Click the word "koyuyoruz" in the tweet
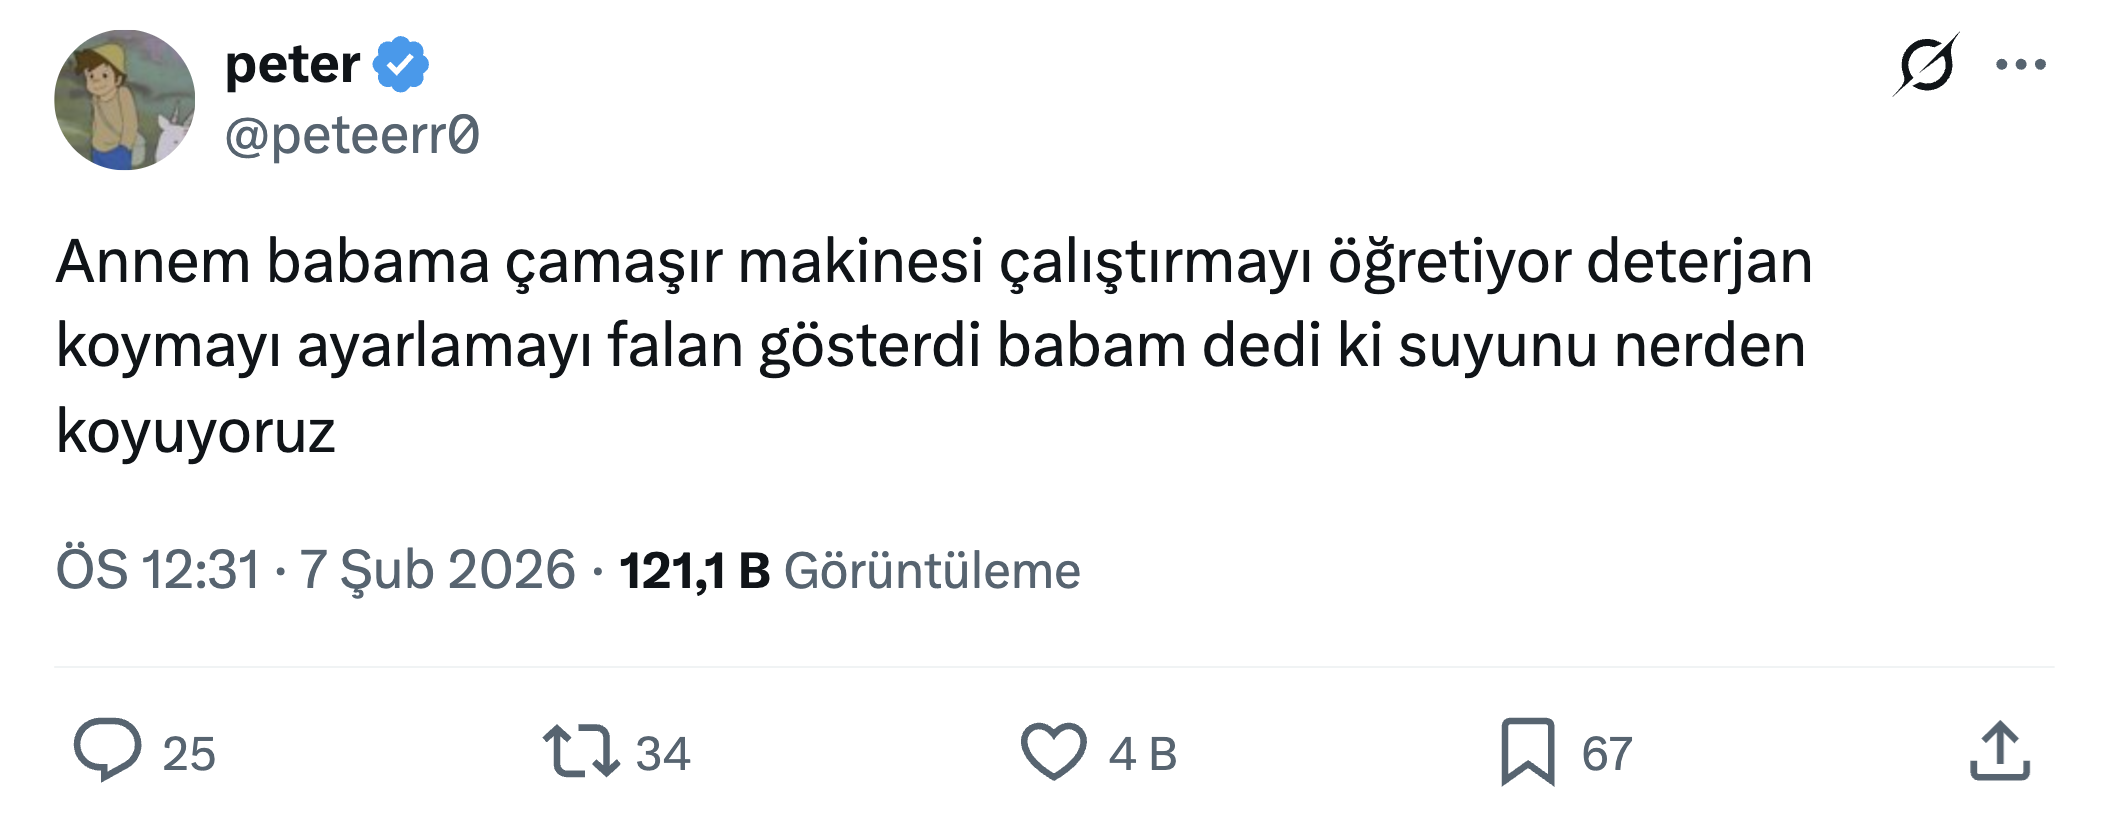2106x824 pixels. click(196, 432)
